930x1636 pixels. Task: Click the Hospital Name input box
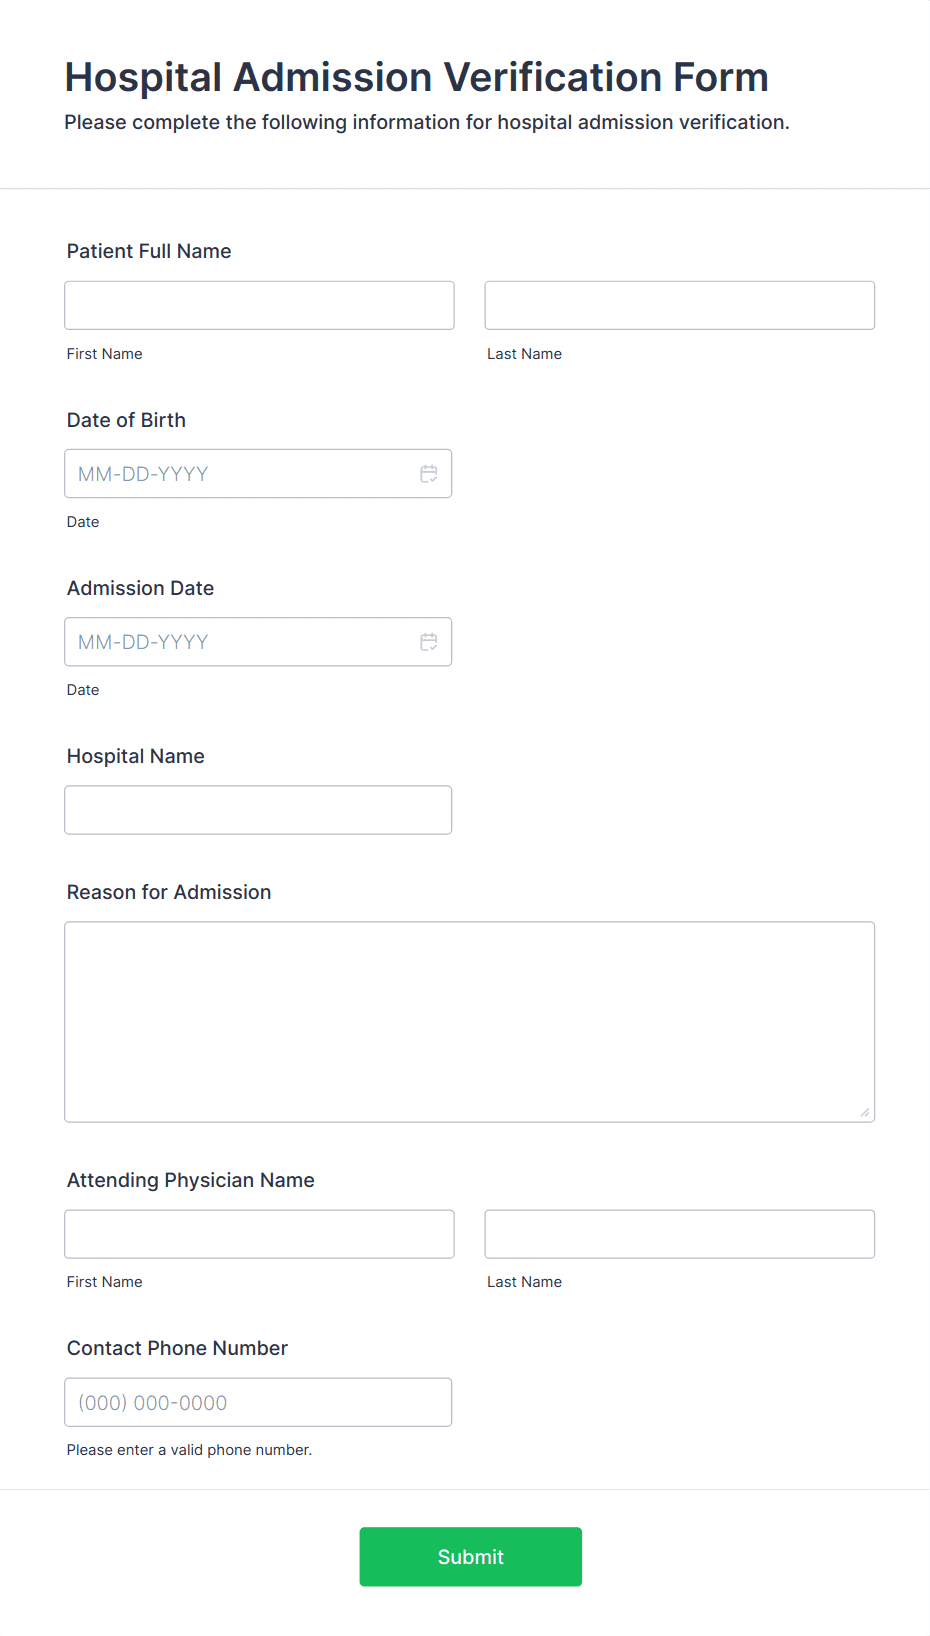coord(258,810)
